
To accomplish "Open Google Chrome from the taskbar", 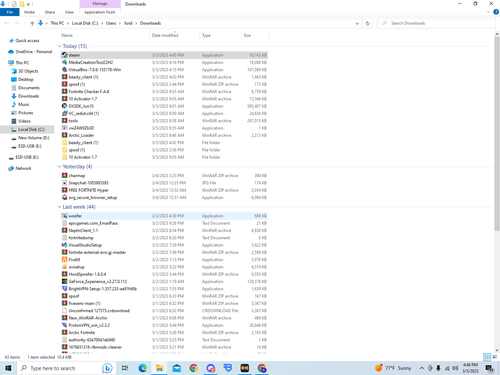I will point(193,368).
